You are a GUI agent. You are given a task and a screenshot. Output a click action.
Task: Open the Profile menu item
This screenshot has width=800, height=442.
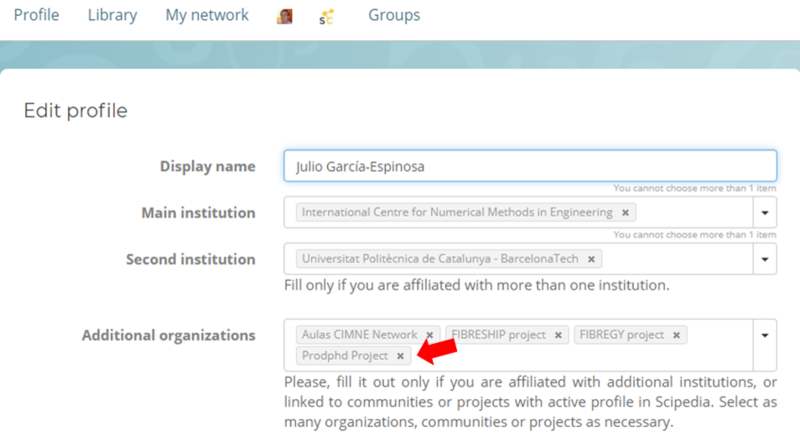click(x=36, y=15)
